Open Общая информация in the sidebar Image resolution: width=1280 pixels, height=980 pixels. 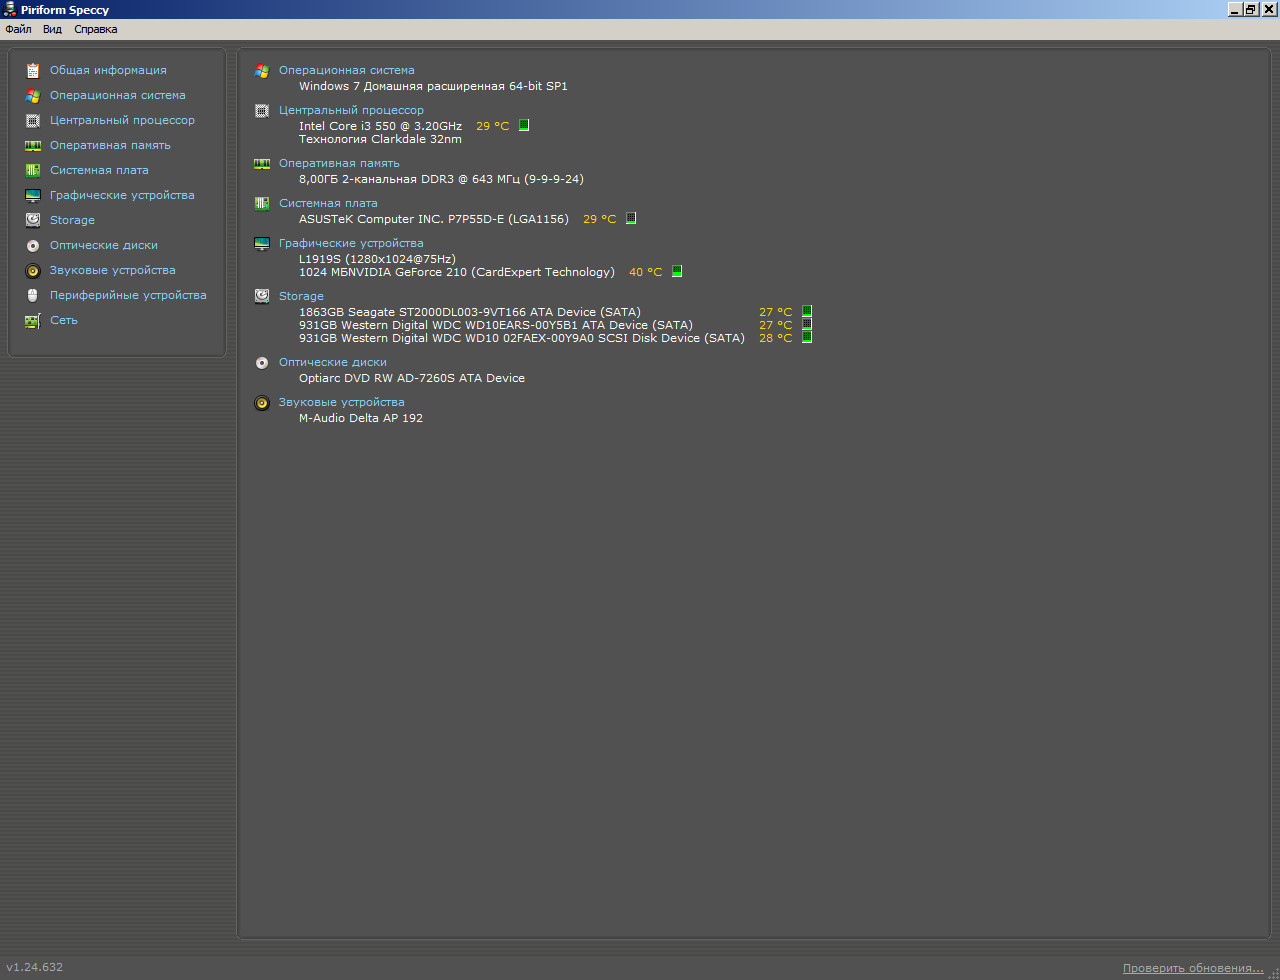pos(108,70)
